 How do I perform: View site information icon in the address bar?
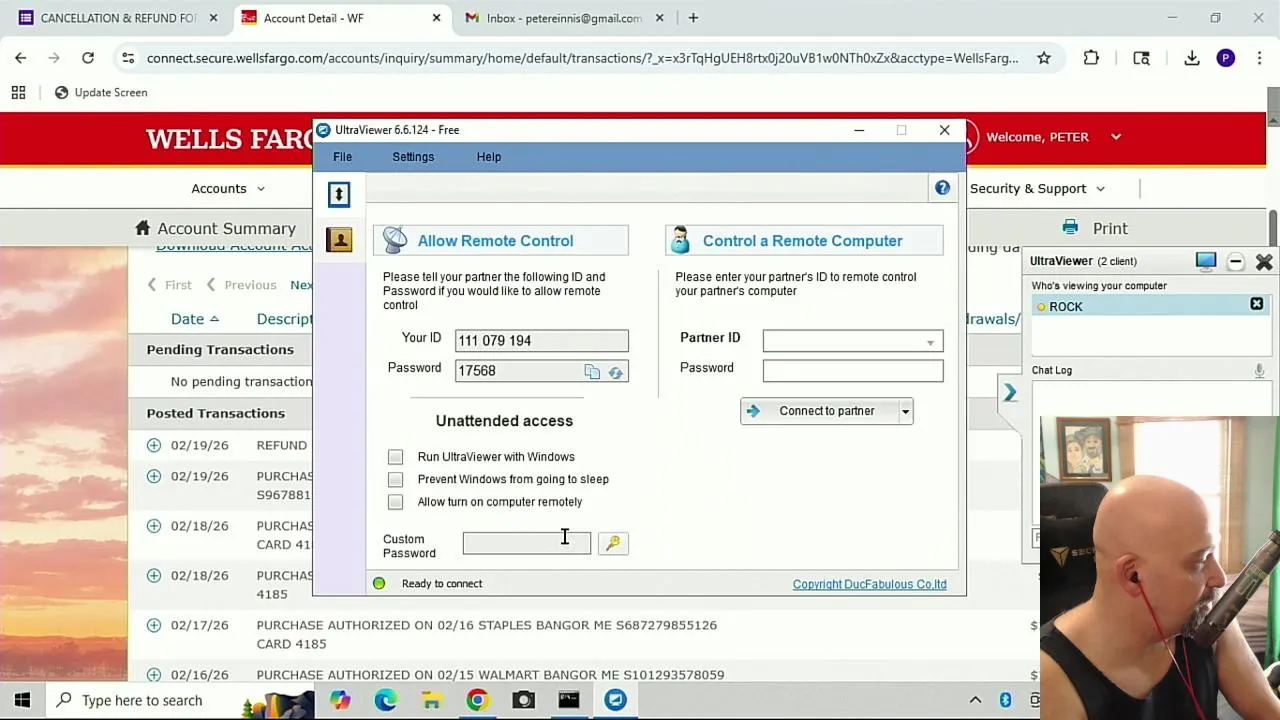click(x=128, y=58)
